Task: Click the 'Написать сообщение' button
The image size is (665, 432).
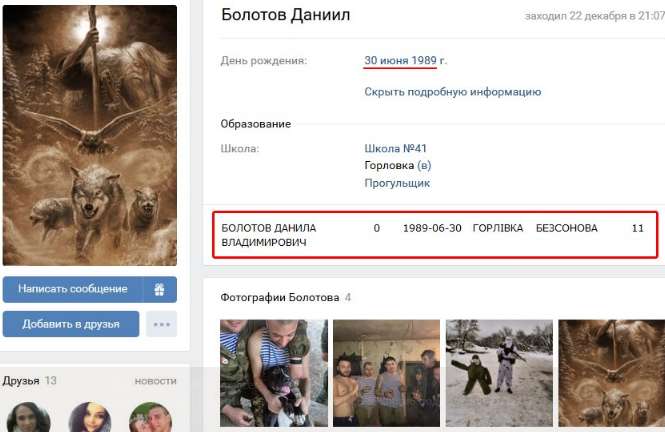Action: pyautogui.click(x=73, y=289)
